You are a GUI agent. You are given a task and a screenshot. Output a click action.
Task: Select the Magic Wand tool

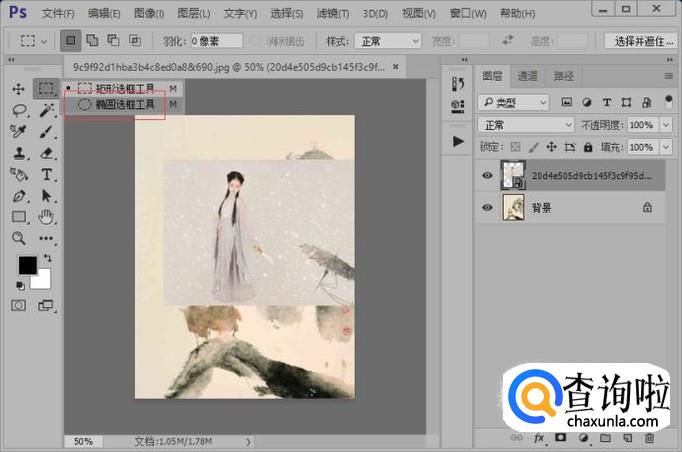[x=46, y=111]
